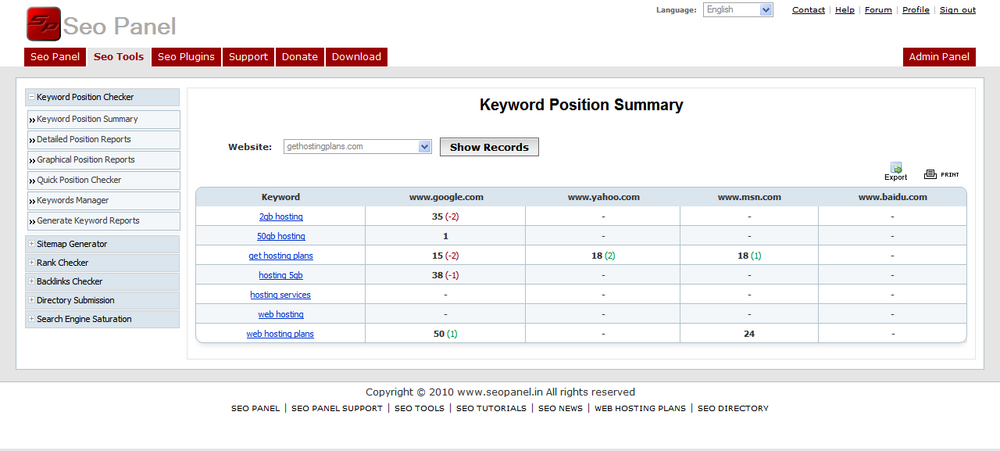Open the Download tab
1000x451 pixels.
tap(357, 57)
